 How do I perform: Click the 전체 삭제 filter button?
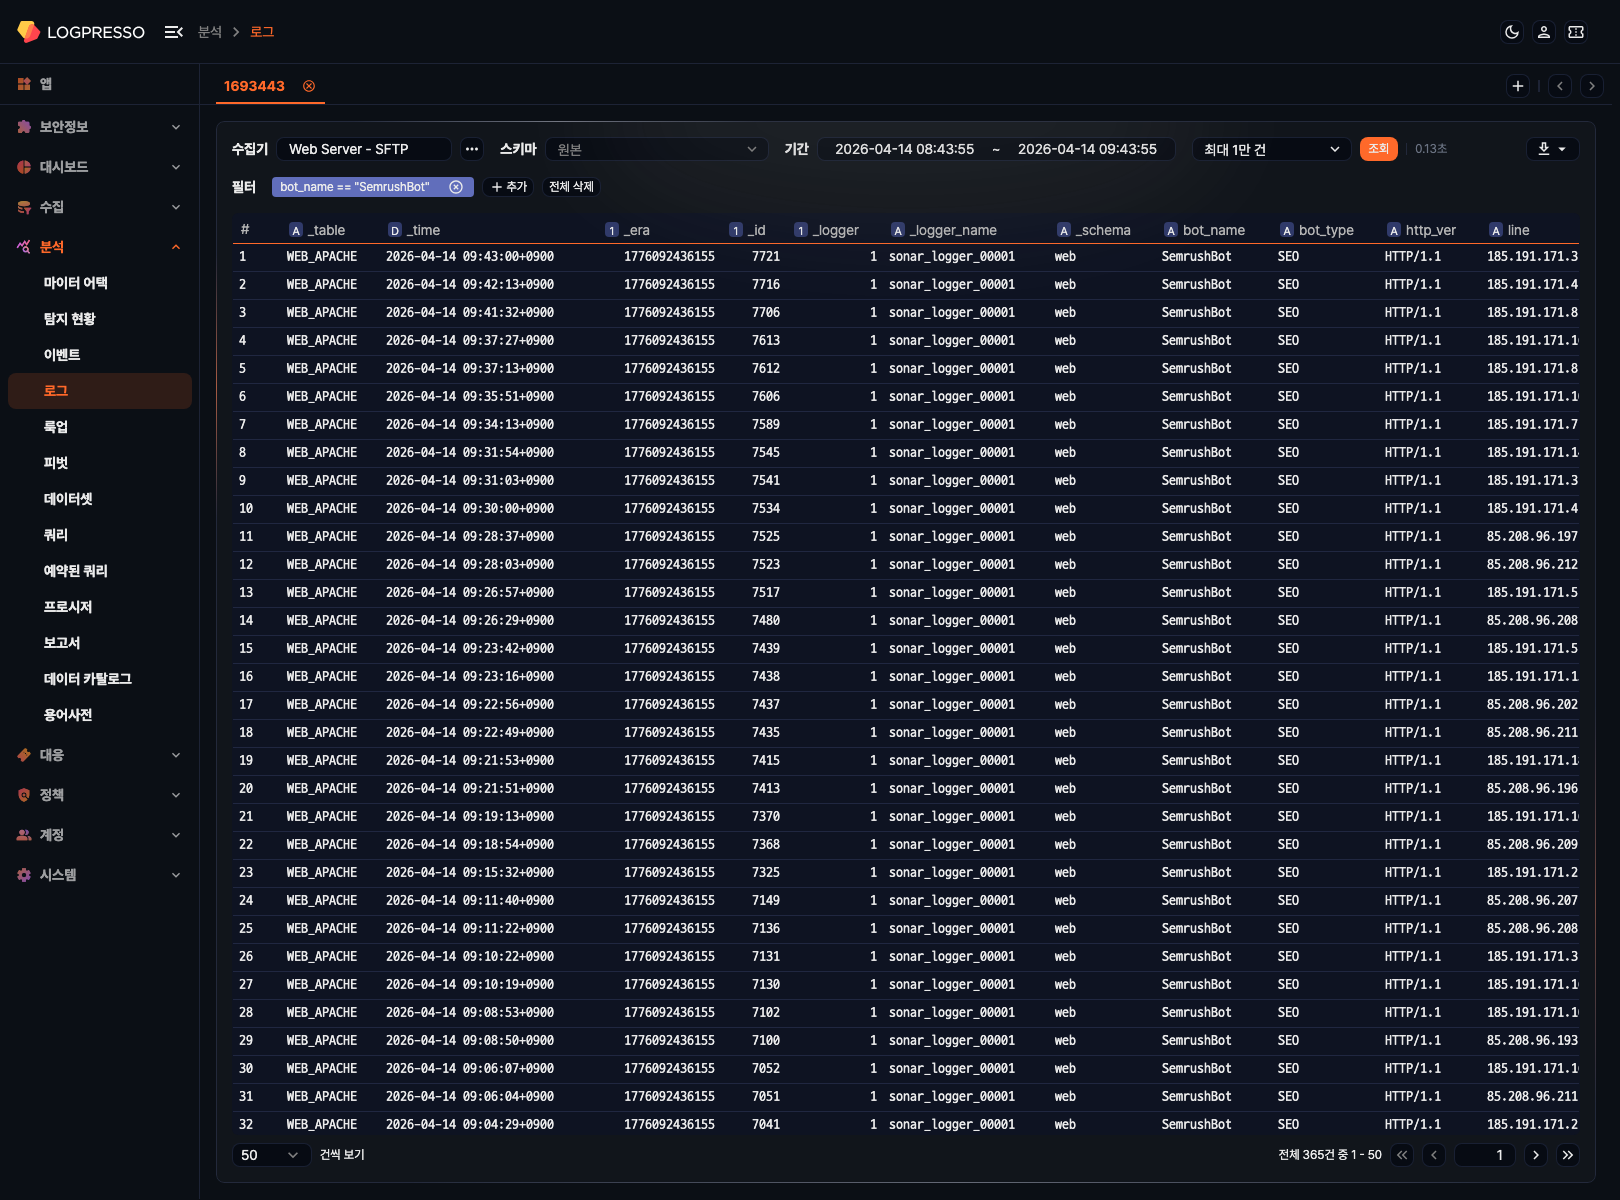pyautogui.click(x=571, y=187)
